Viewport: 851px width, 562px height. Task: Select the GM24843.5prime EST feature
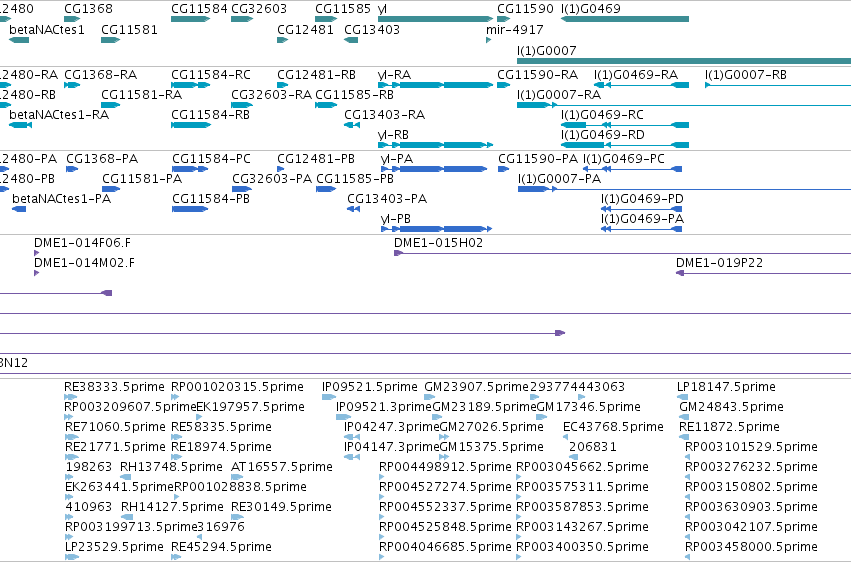point(684,417)
